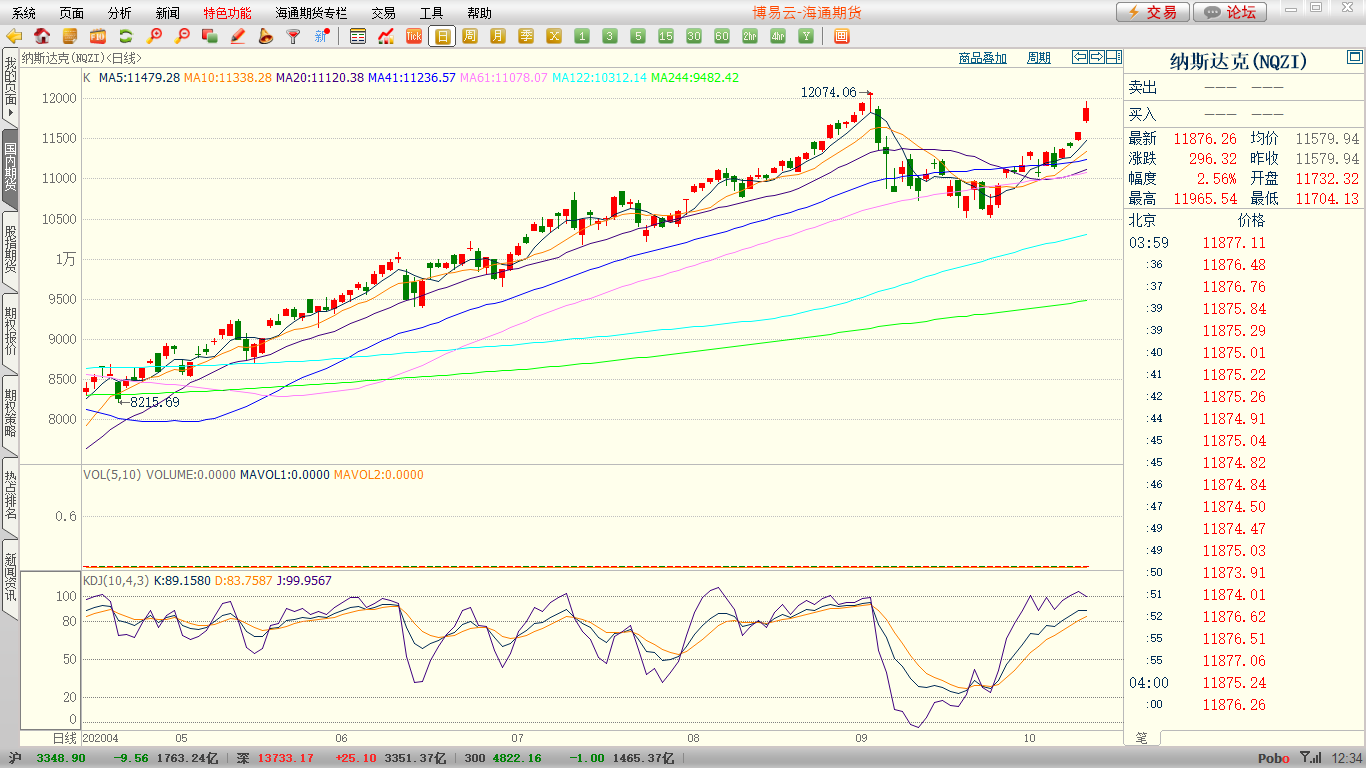Click the 周期 link
This screenshot has height=768, width=1366.
point(1039,58)
